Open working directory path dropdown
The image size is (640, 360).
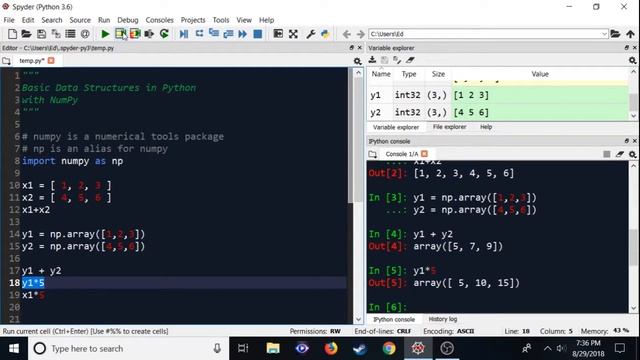click(604, 34)
